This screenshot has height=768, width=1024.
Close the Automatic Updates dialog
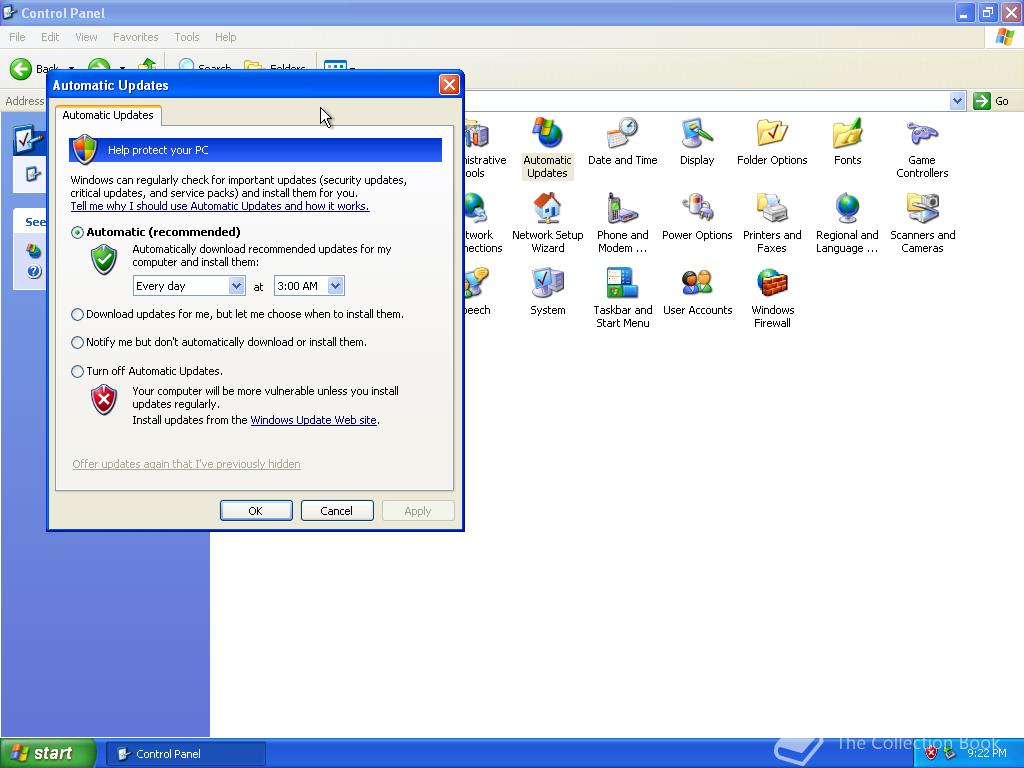tap(449, 85)
